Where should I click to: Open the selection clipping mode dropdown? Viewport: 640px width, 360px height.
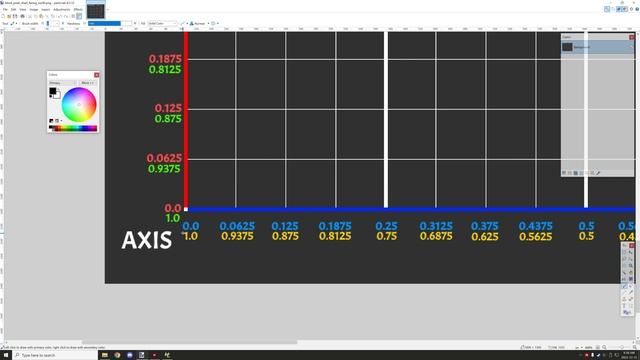point(215,23)
